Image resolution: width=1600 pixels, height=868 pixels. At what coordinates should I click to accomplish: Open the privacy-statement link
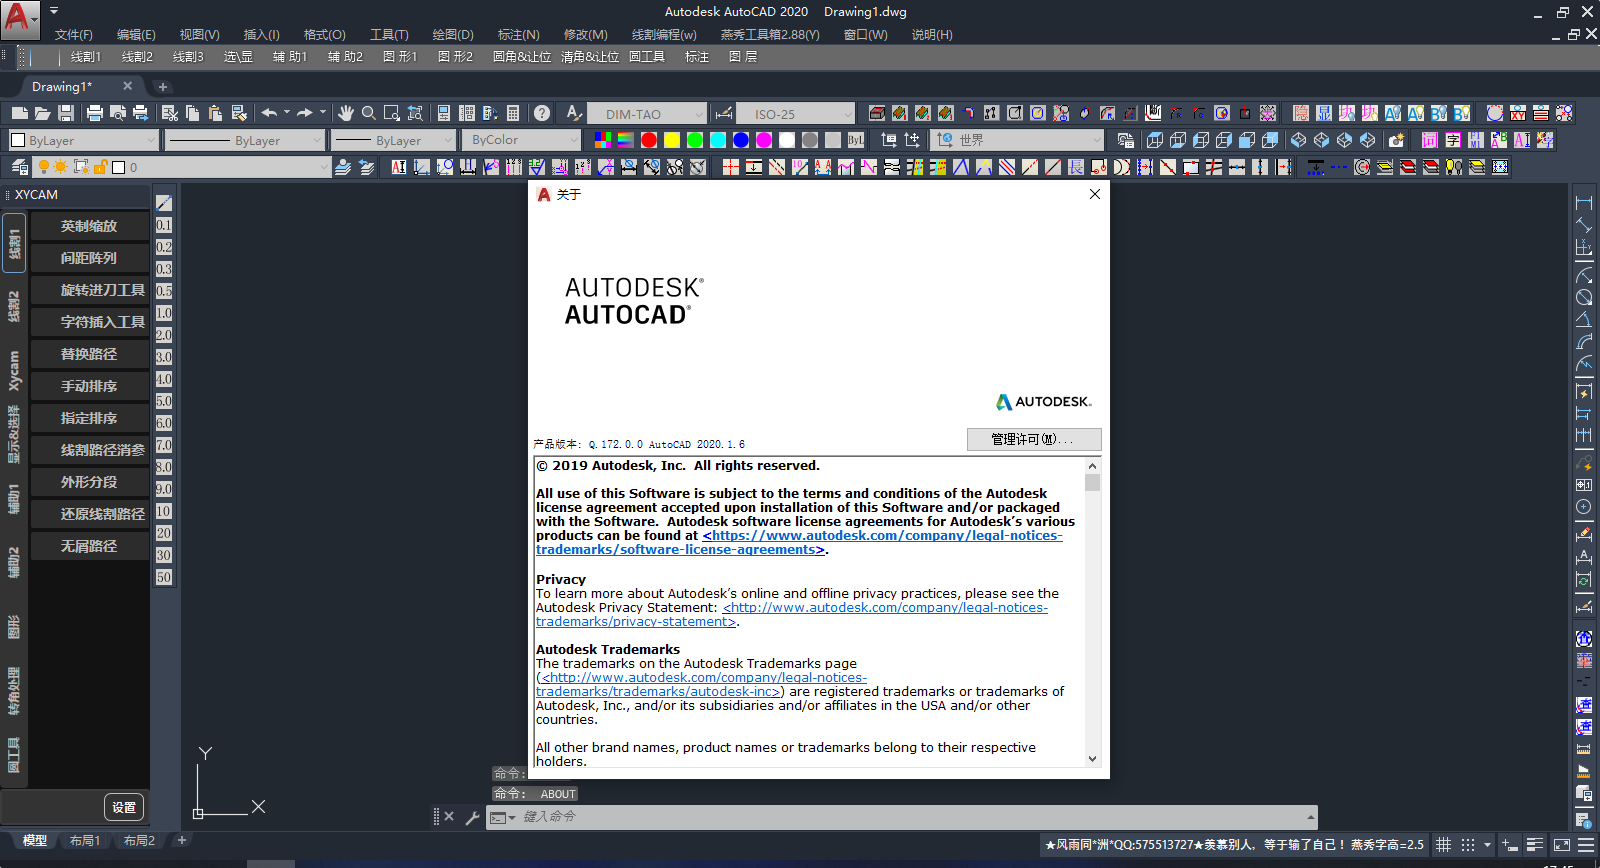coord(792,615)
